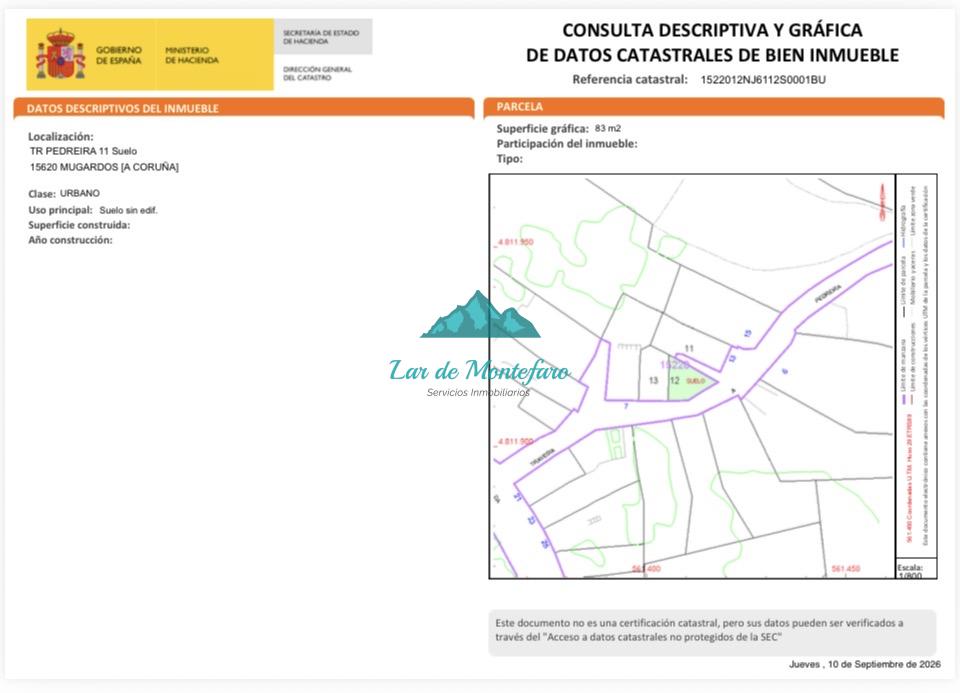Click the TRAVESIA street label on map
The width and height of the screenshot is (960, 693).
tap(542, 457)
